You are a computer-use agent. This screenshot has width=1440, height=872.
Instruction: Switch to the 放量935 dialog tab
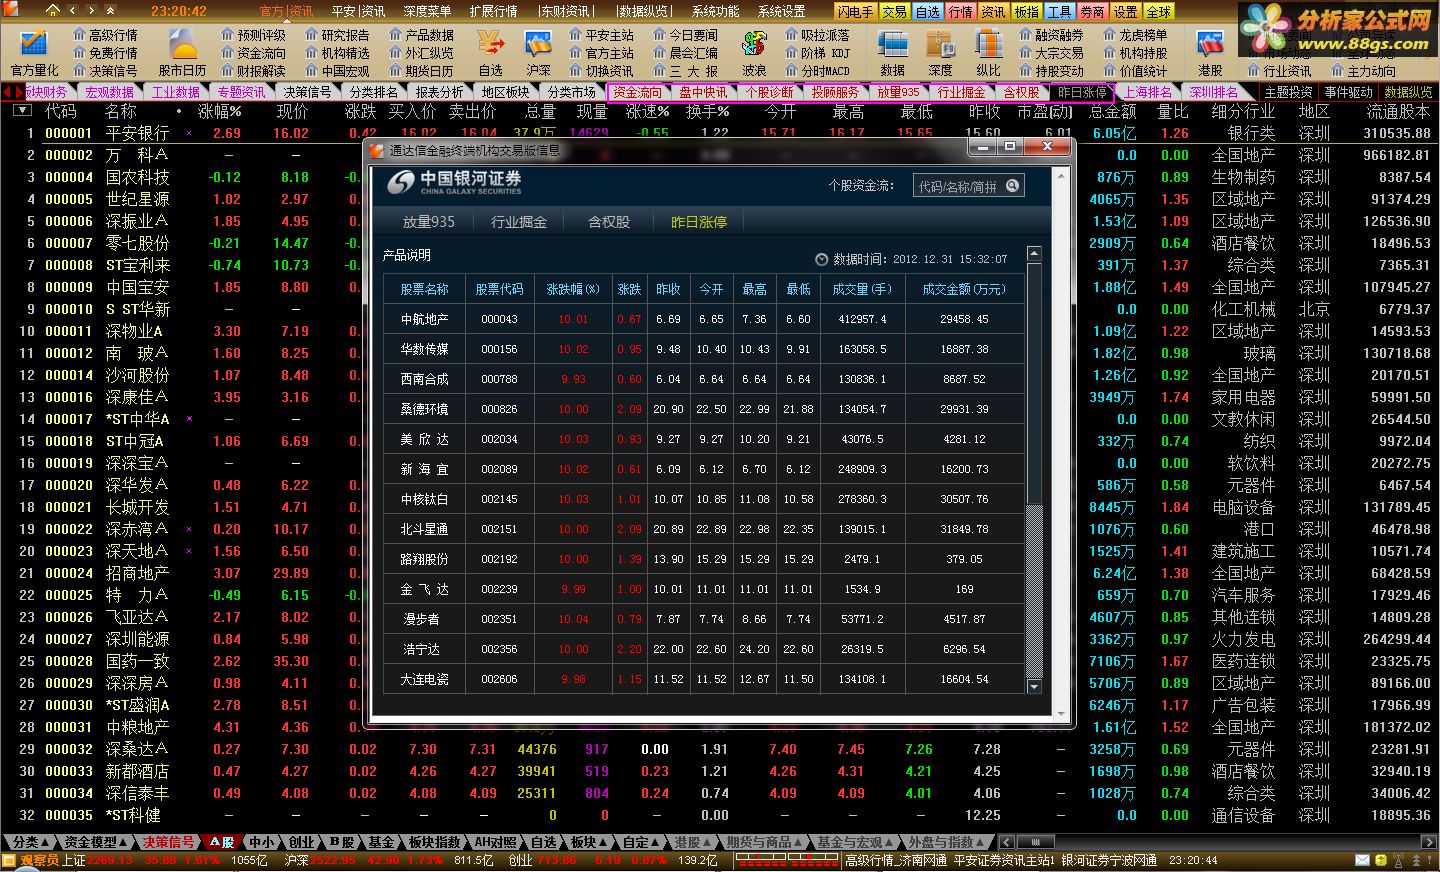tap(429, 222)
